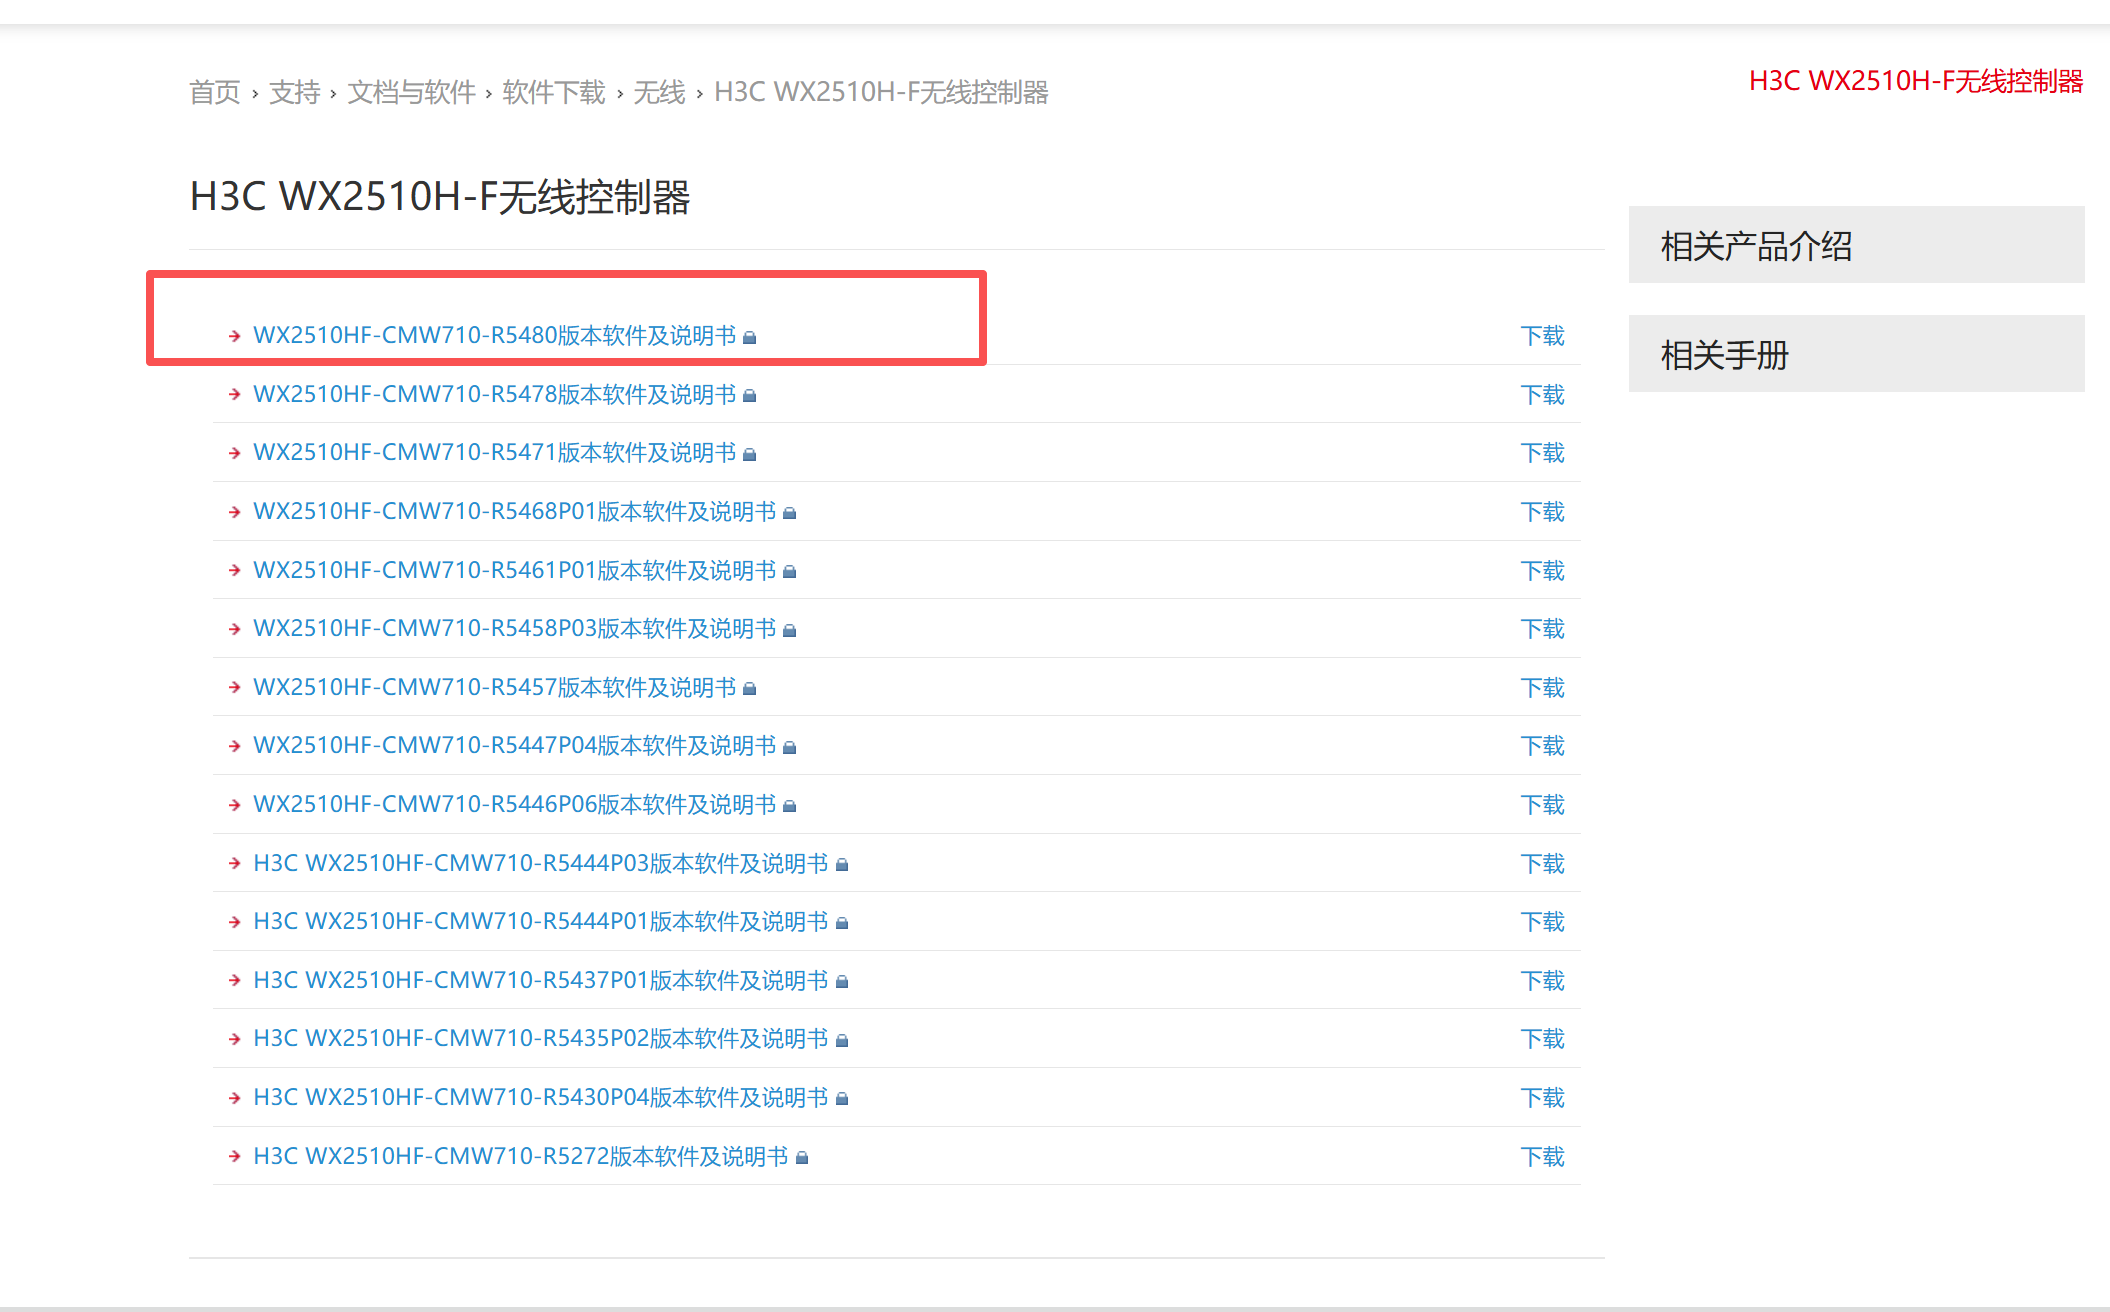Click 下载 for the R5457 version
2110x1312 pixels.
(x=1542, y=688)
